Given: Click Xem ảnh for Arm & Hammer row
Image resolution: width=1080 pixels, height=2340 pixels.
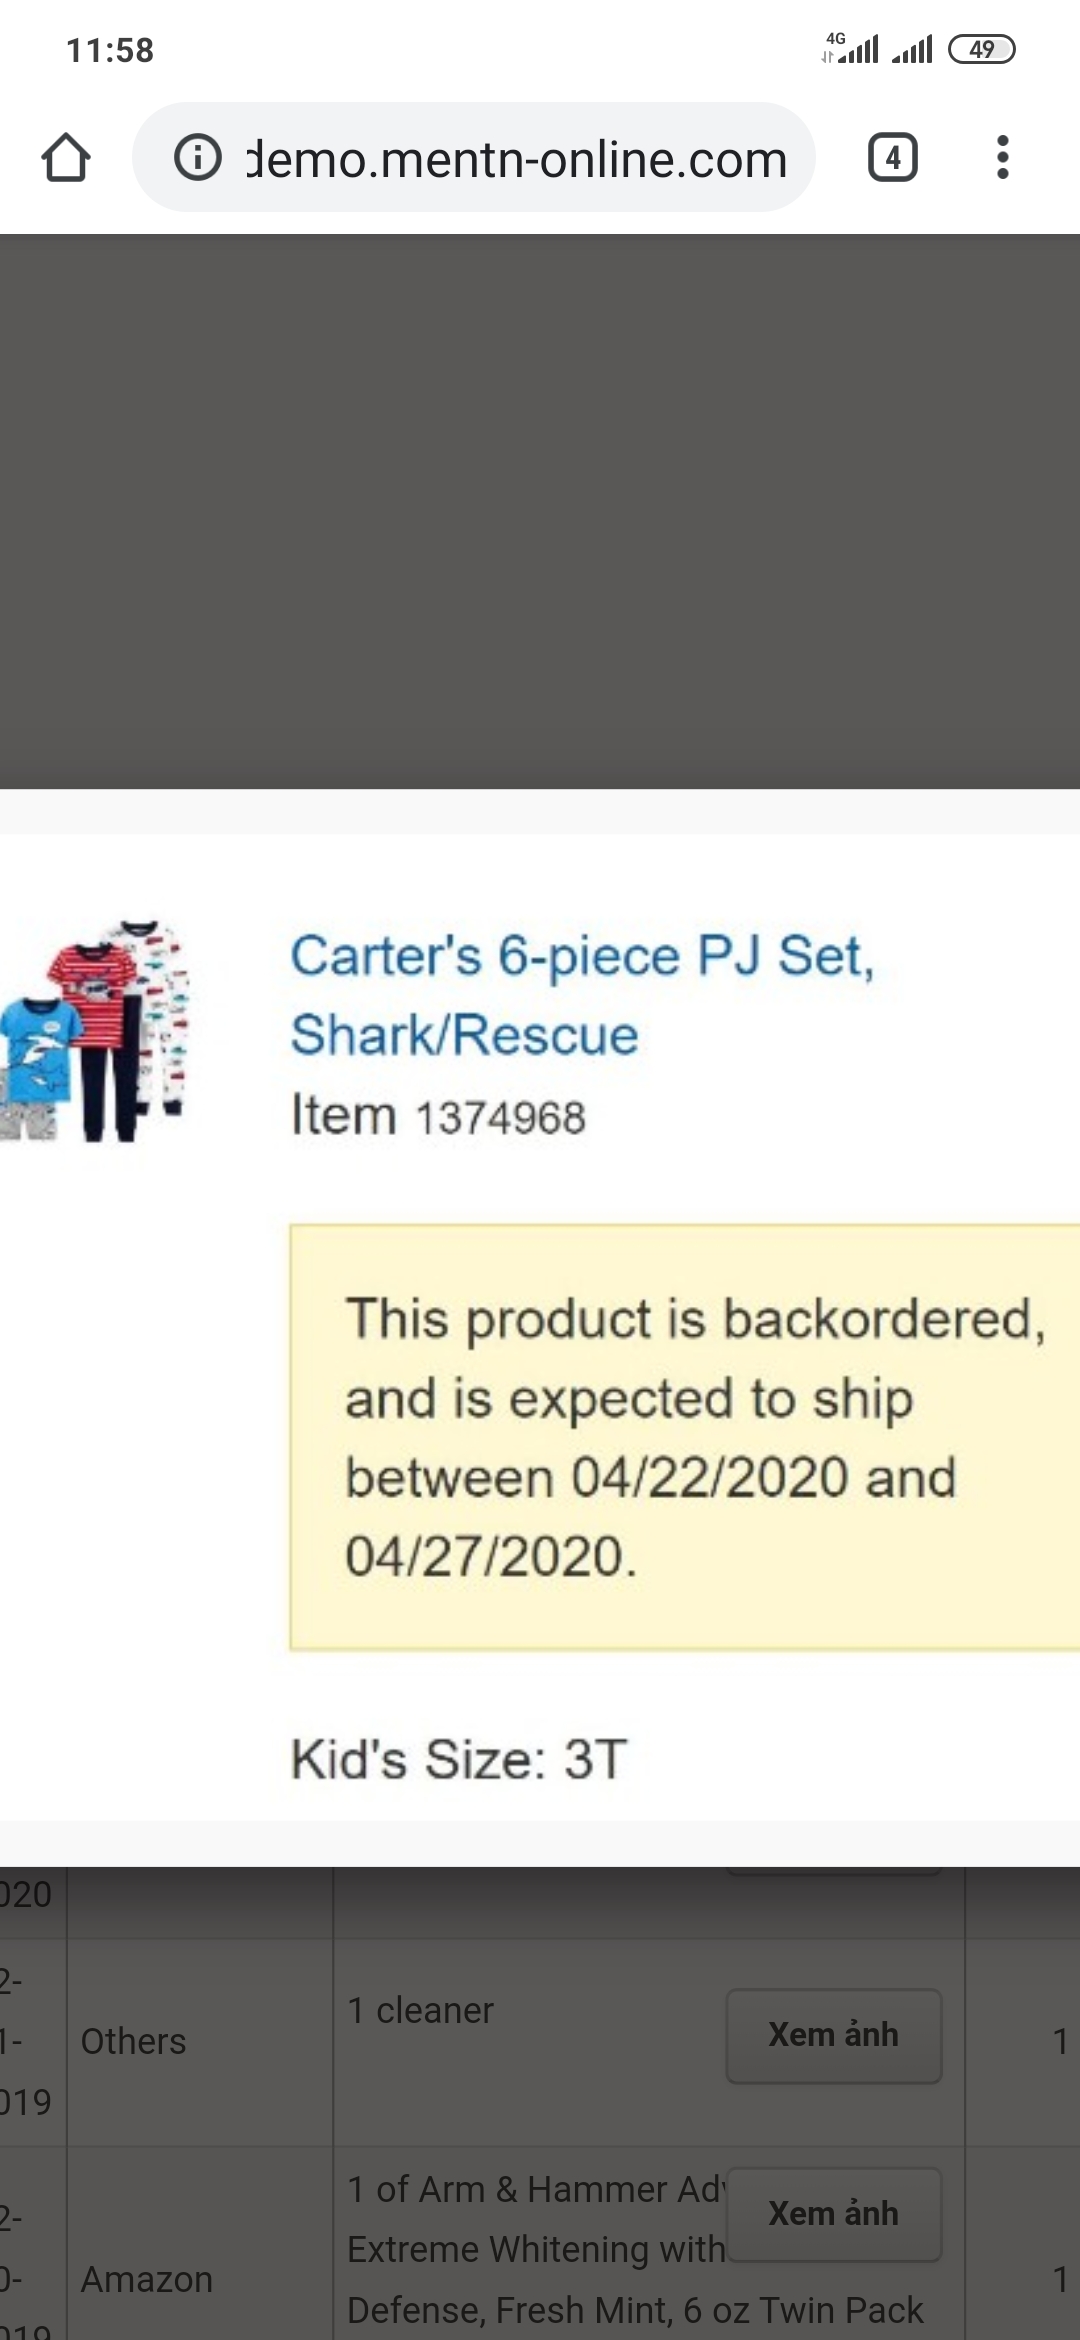Looking at the screenshot, I should click(833, 2214).
